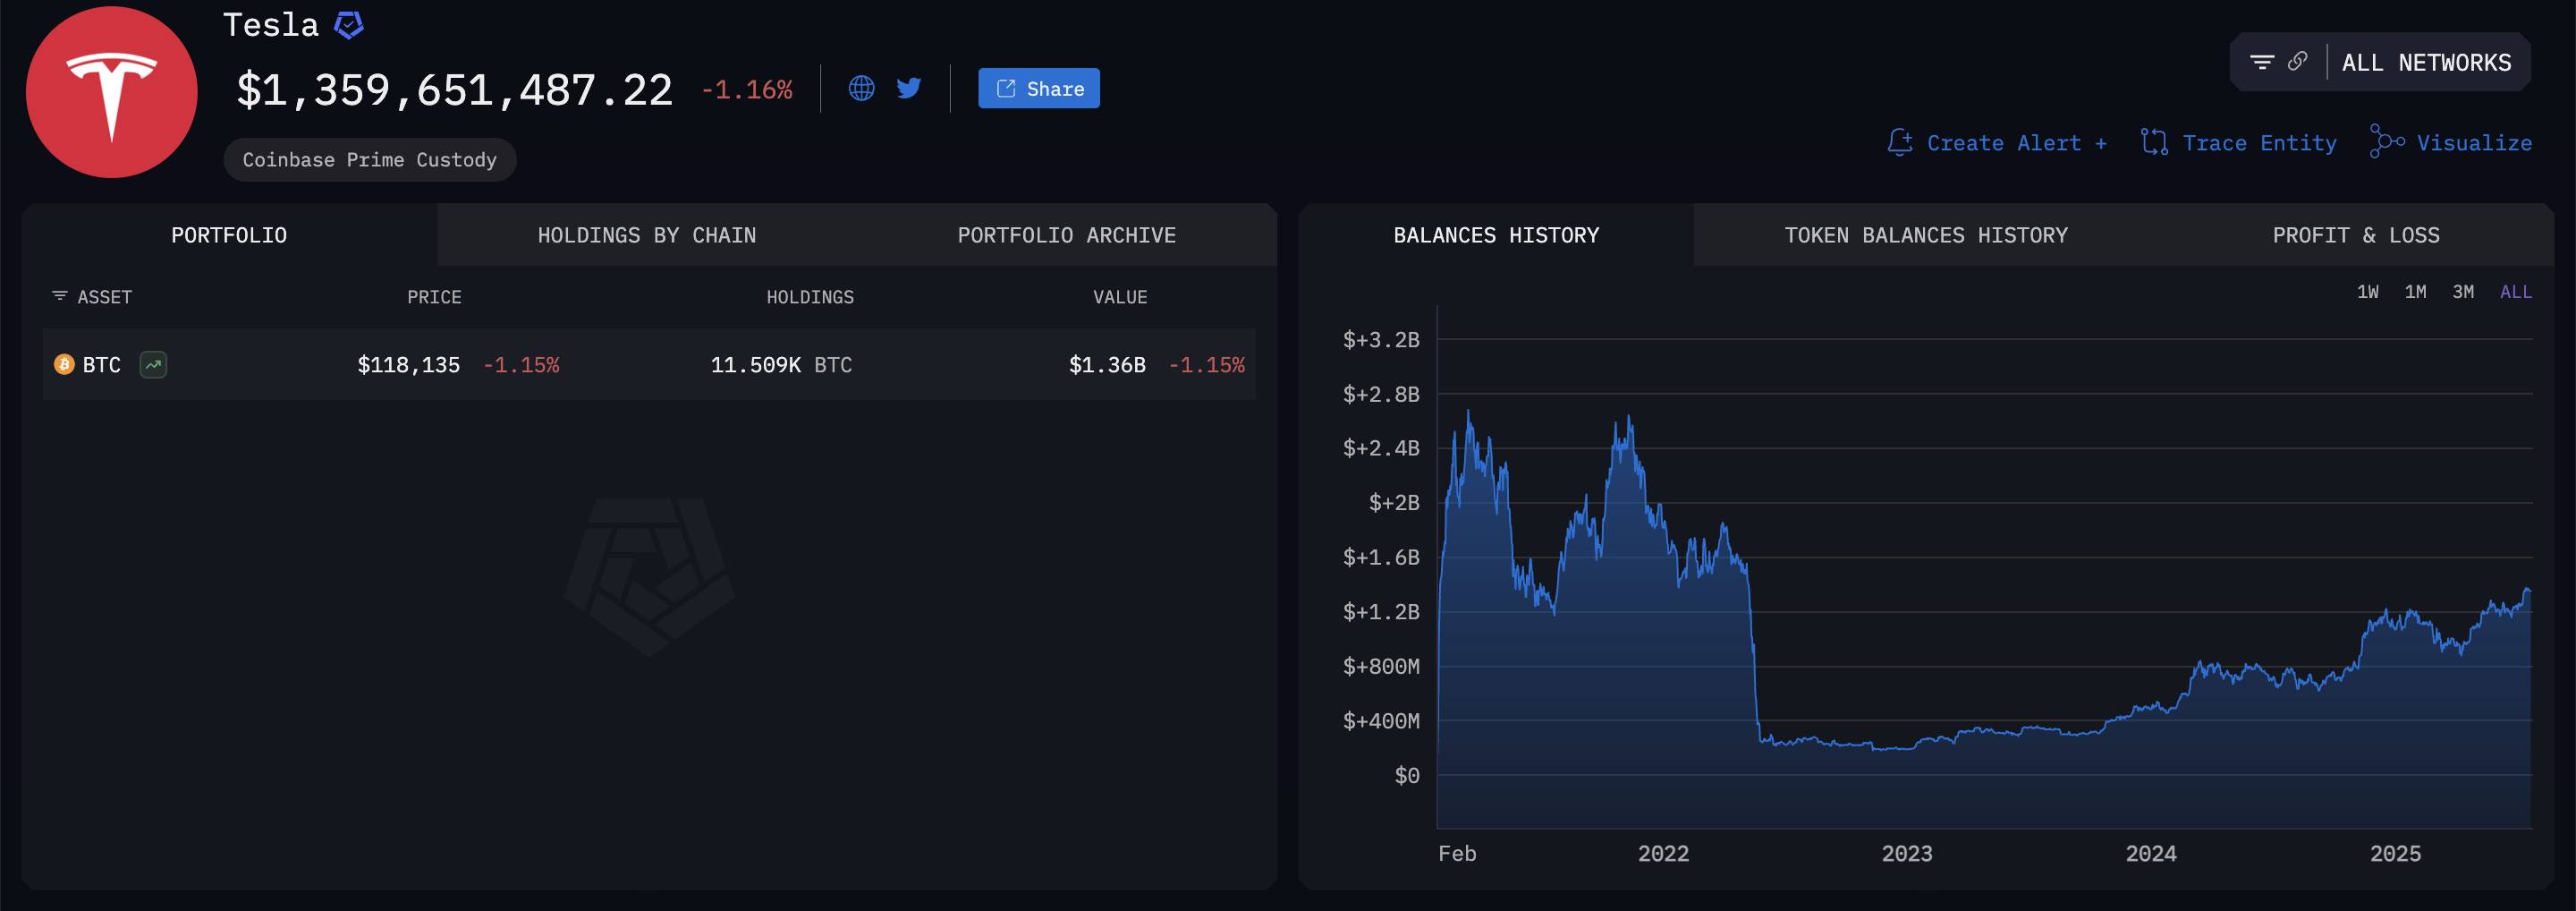Viewport: 2576px width, 911px height.
Task: Click the Asset column filter icon
Action: pos(60,296)
